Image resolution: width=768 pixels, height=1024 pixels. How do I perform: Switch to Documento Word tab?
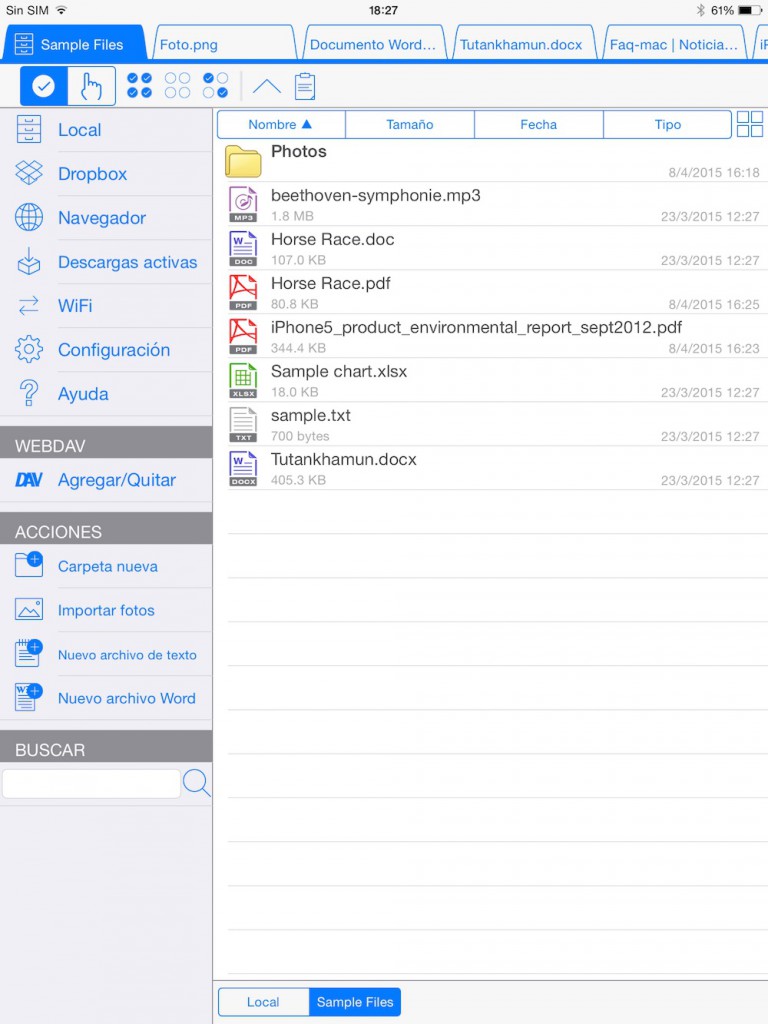[x=374, y=44]
